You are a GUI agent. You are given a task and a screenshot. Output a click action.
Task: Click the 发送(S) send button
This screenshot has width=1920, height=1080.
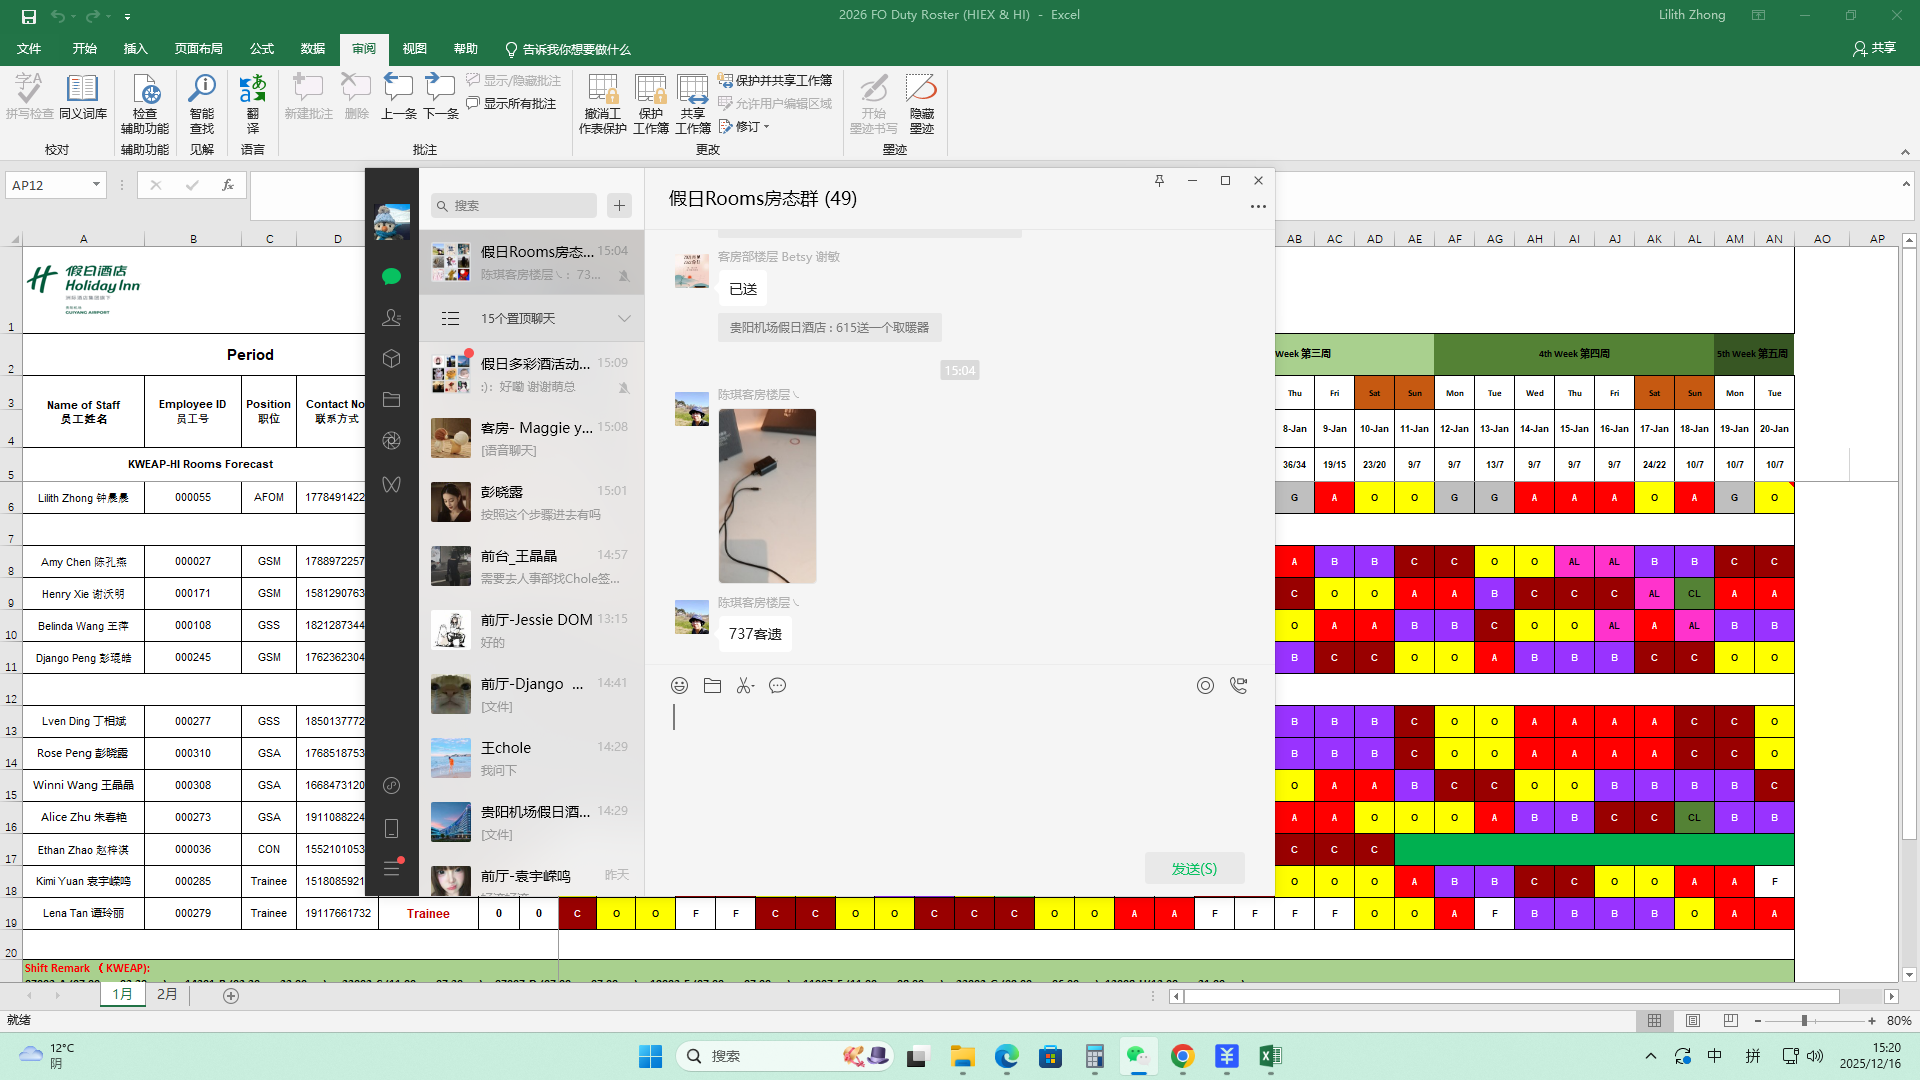pyautogui.click(x=1194, y=869)
